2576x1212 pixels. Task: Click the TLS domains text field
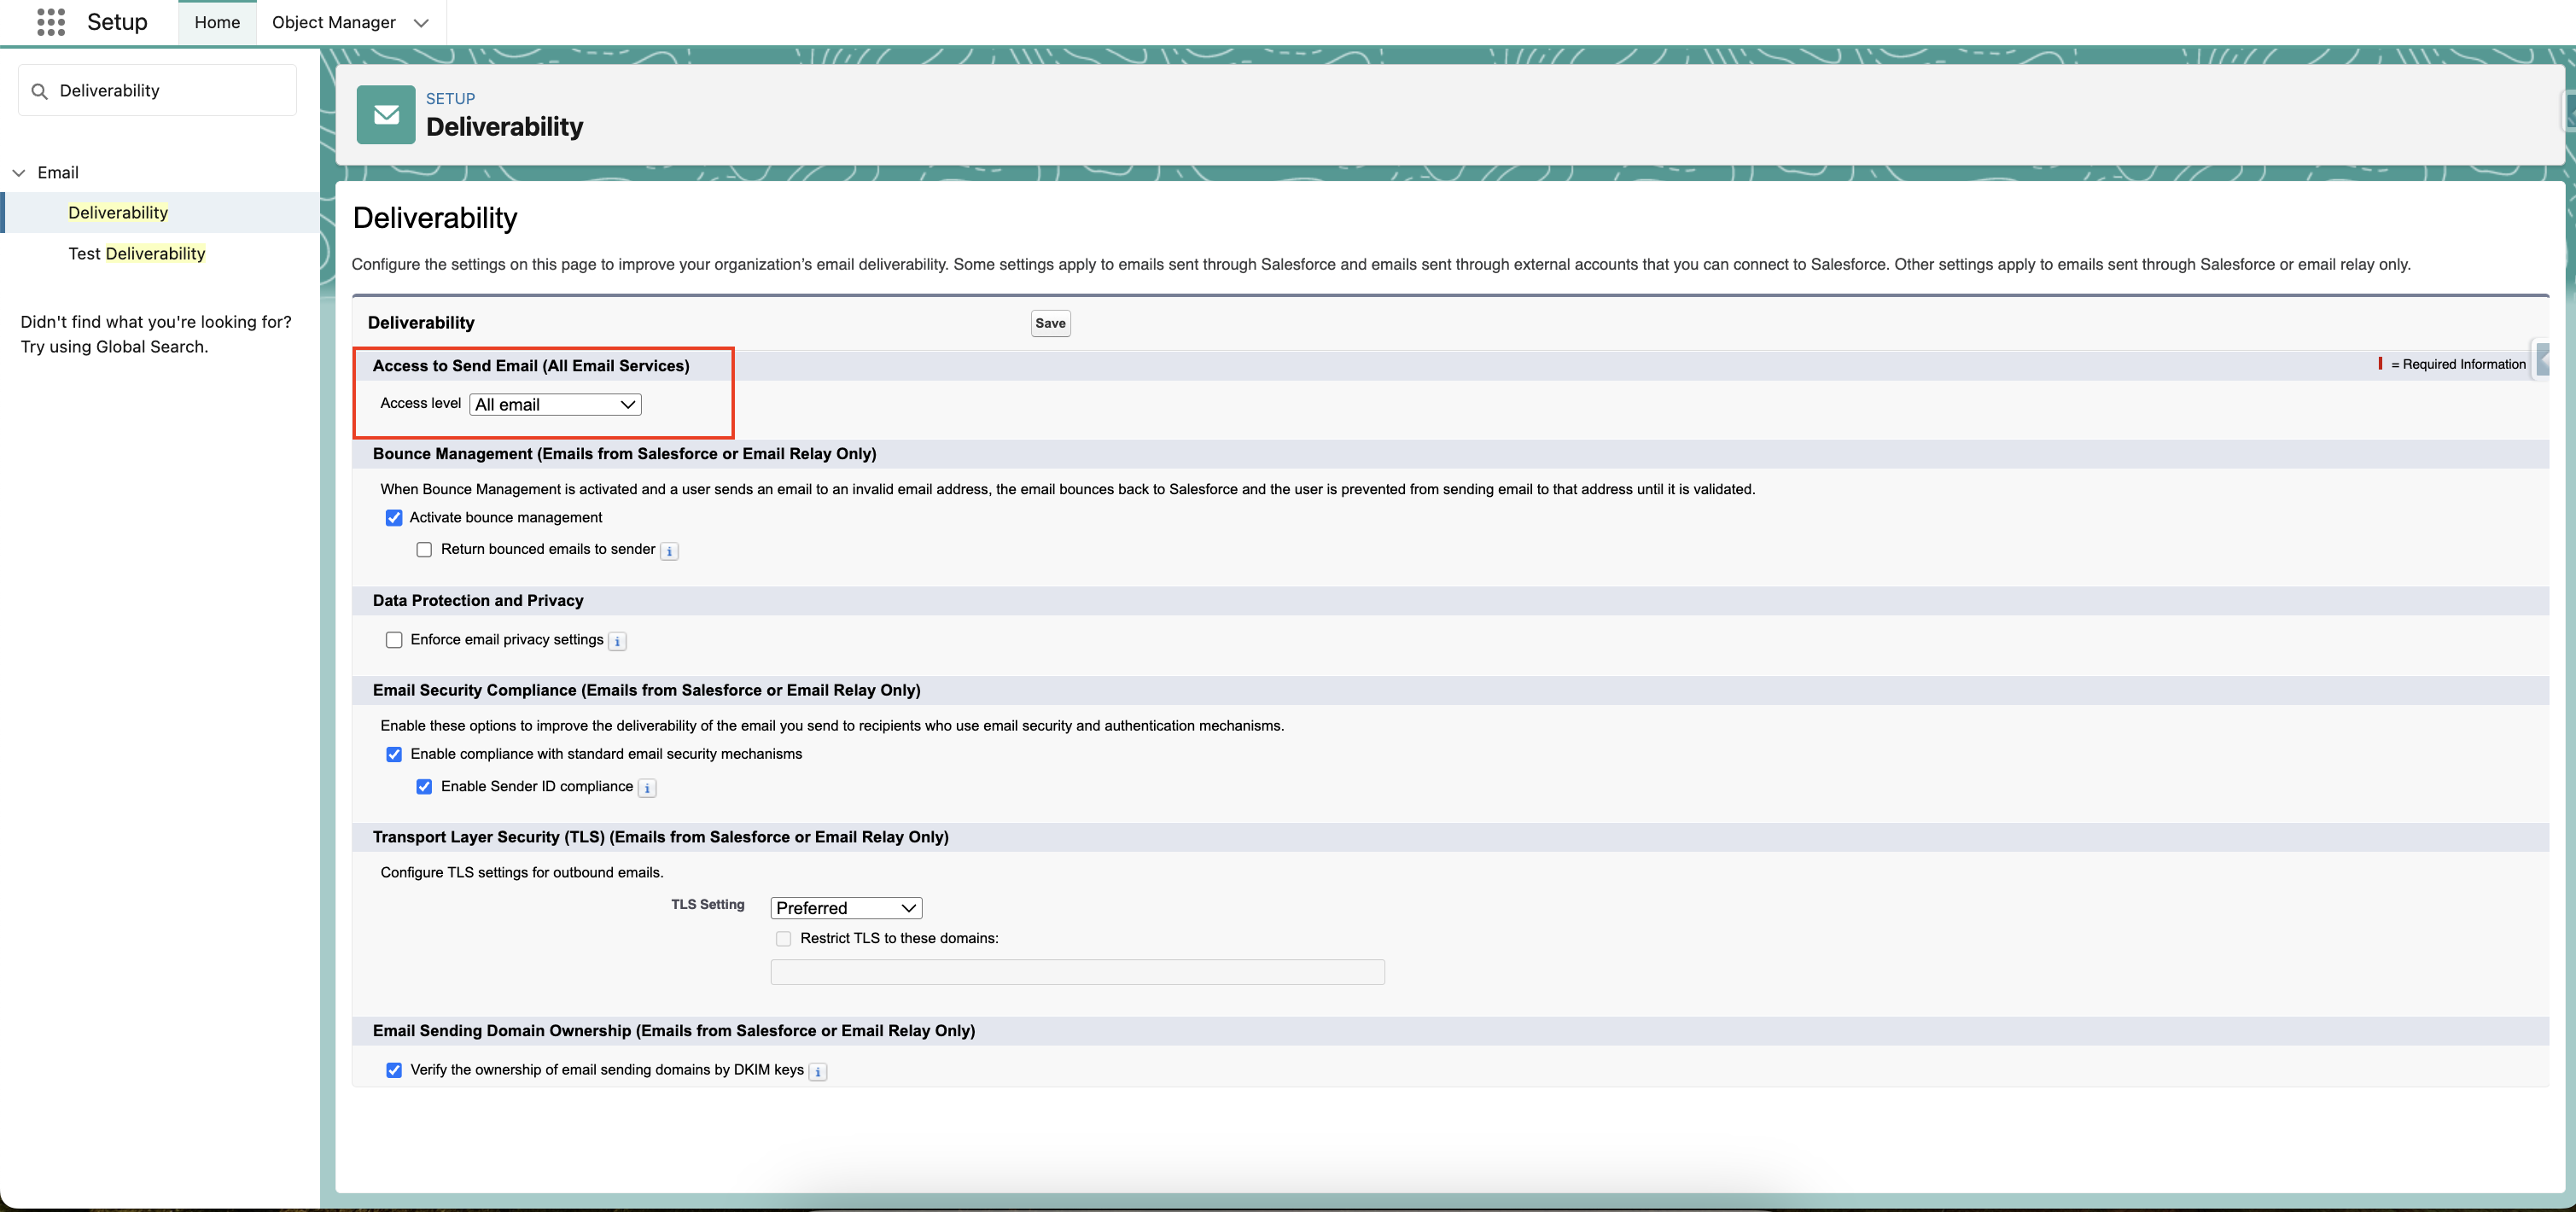tap(1076, 971)
